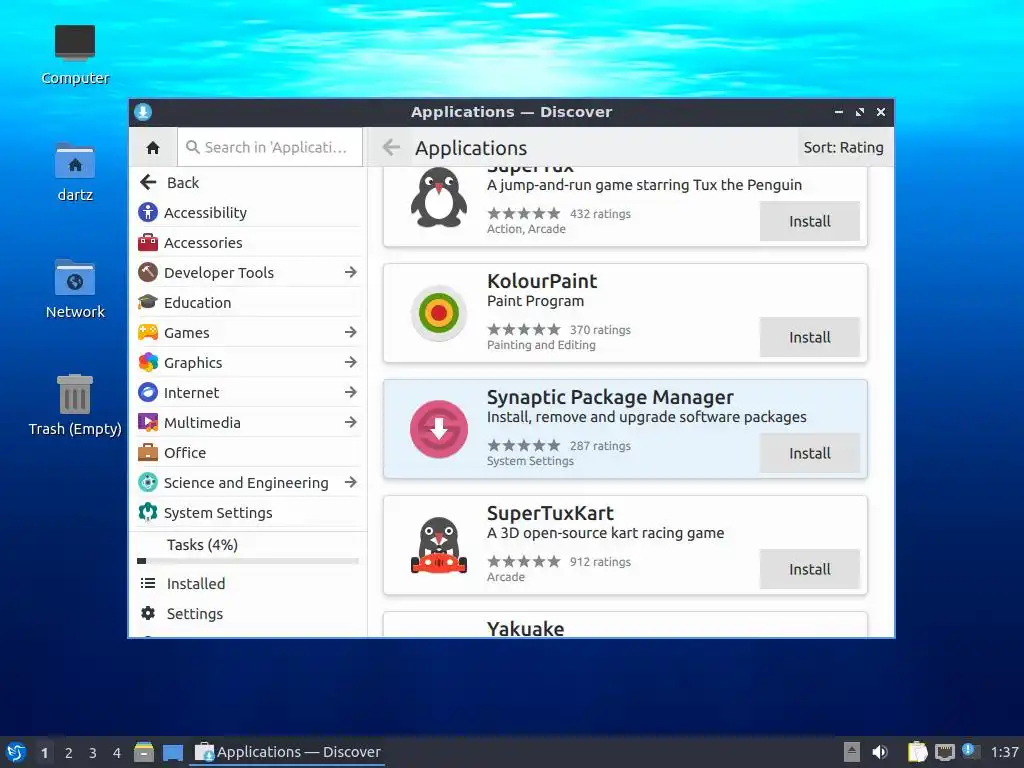Click the Developer Tools hammer icon
Viewport: 1024px width, 768px height.
click(148, 272)
